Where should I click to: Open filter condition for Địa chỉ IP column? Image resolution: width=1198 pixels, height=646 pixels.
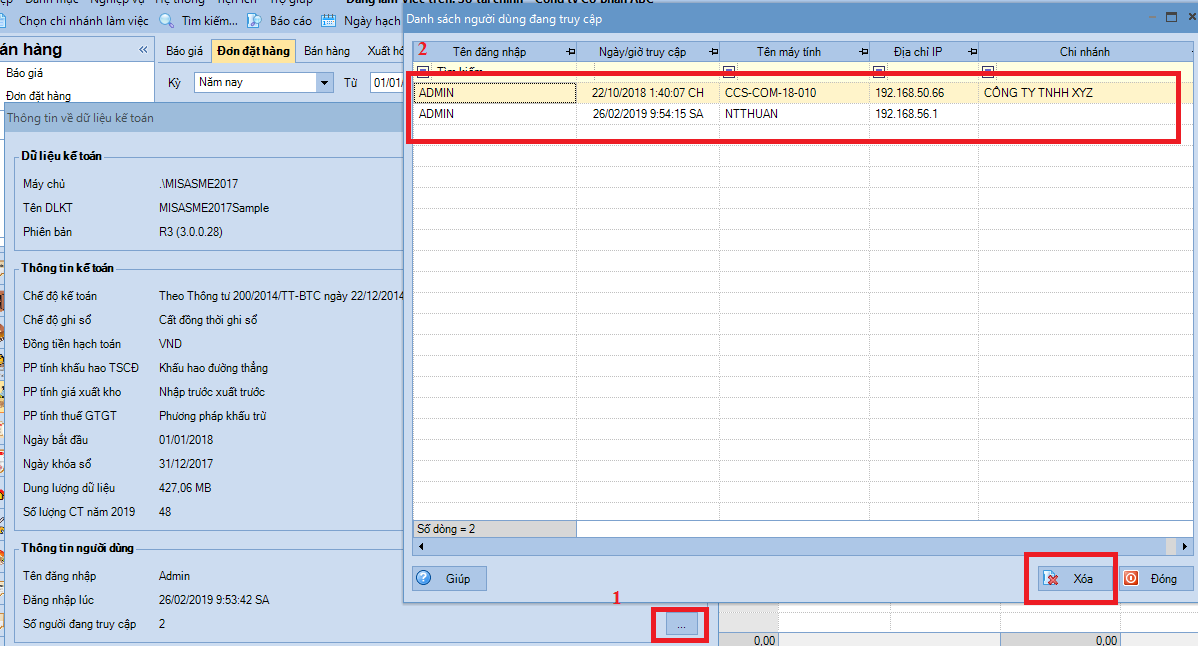pyautogui.click(x=879, y=71)
